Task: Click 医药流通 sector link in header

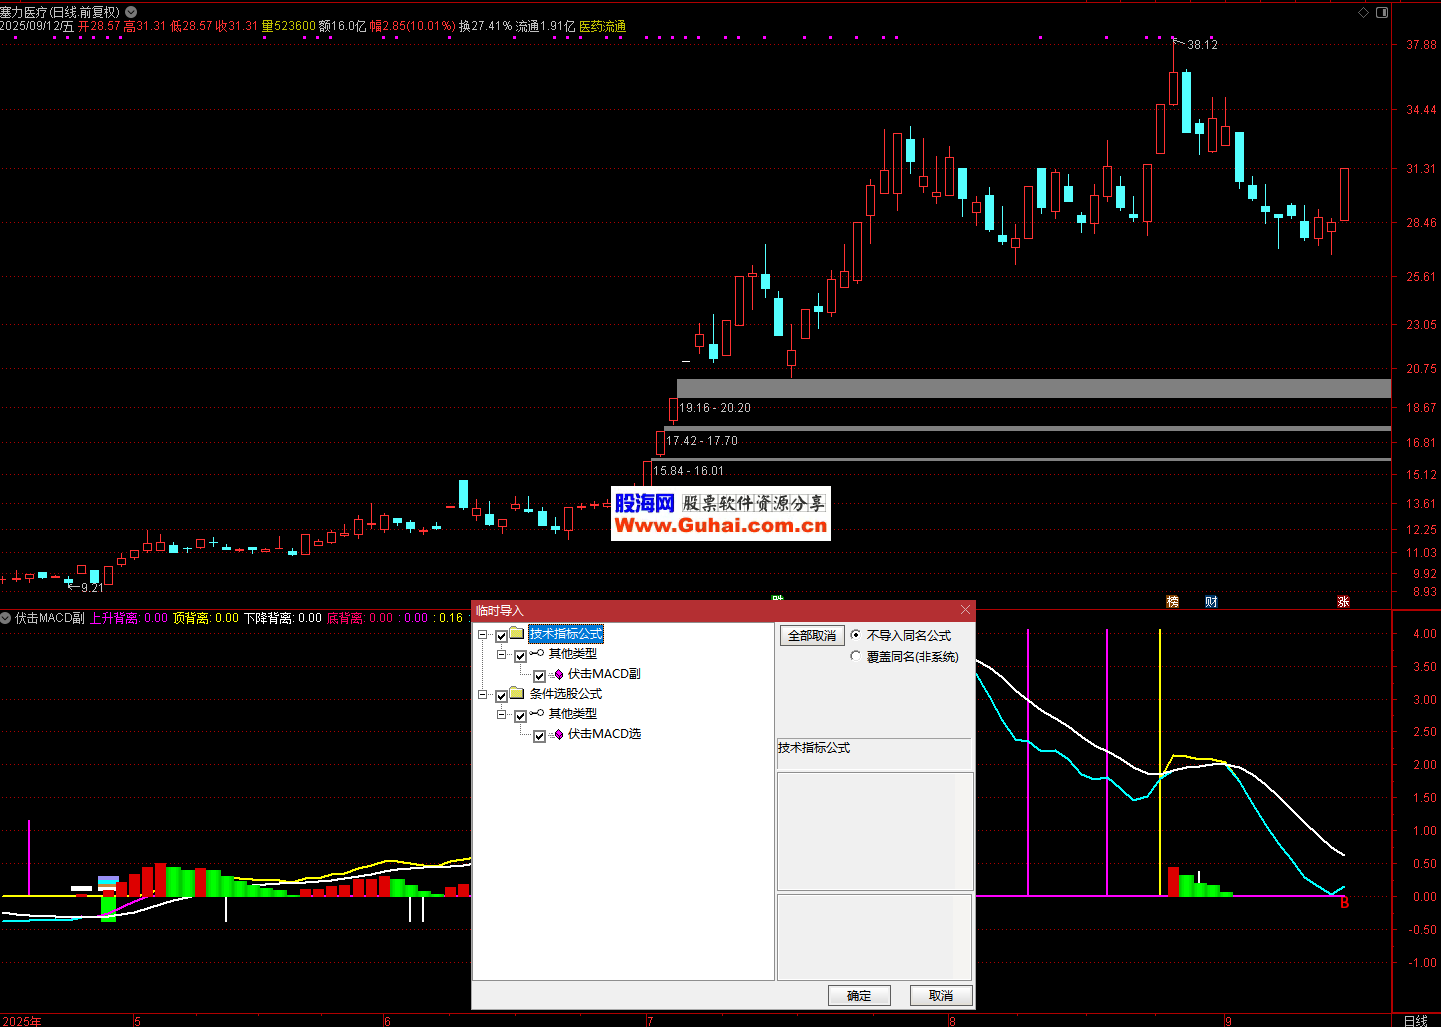Action: [603, 26]
